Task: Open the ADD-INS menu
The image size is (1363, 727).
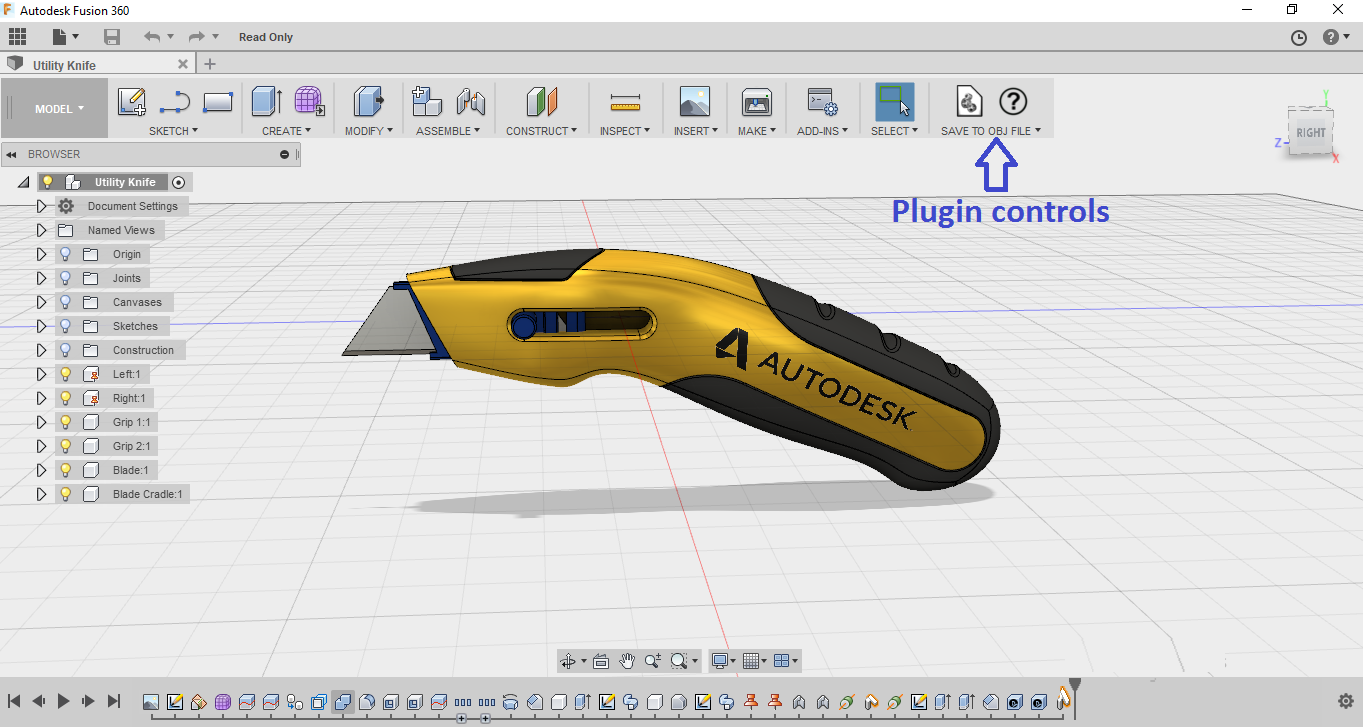Action: point(822,131)
